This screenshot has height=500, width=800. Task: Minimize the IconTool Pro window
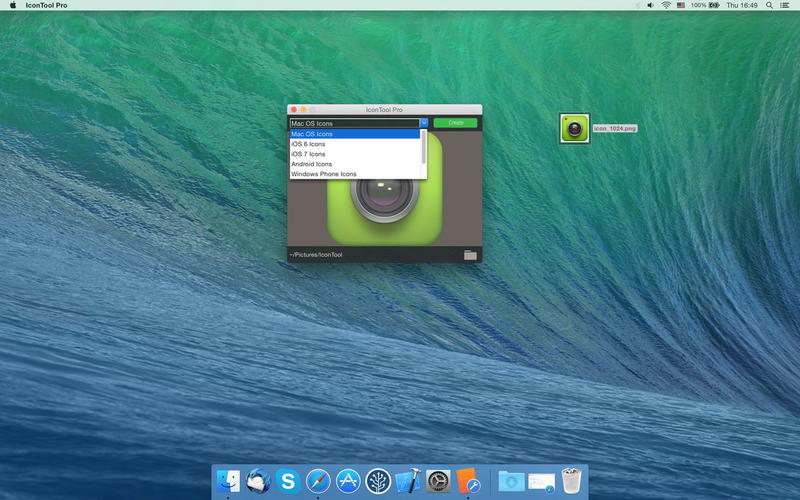click(x=303, y=109)
